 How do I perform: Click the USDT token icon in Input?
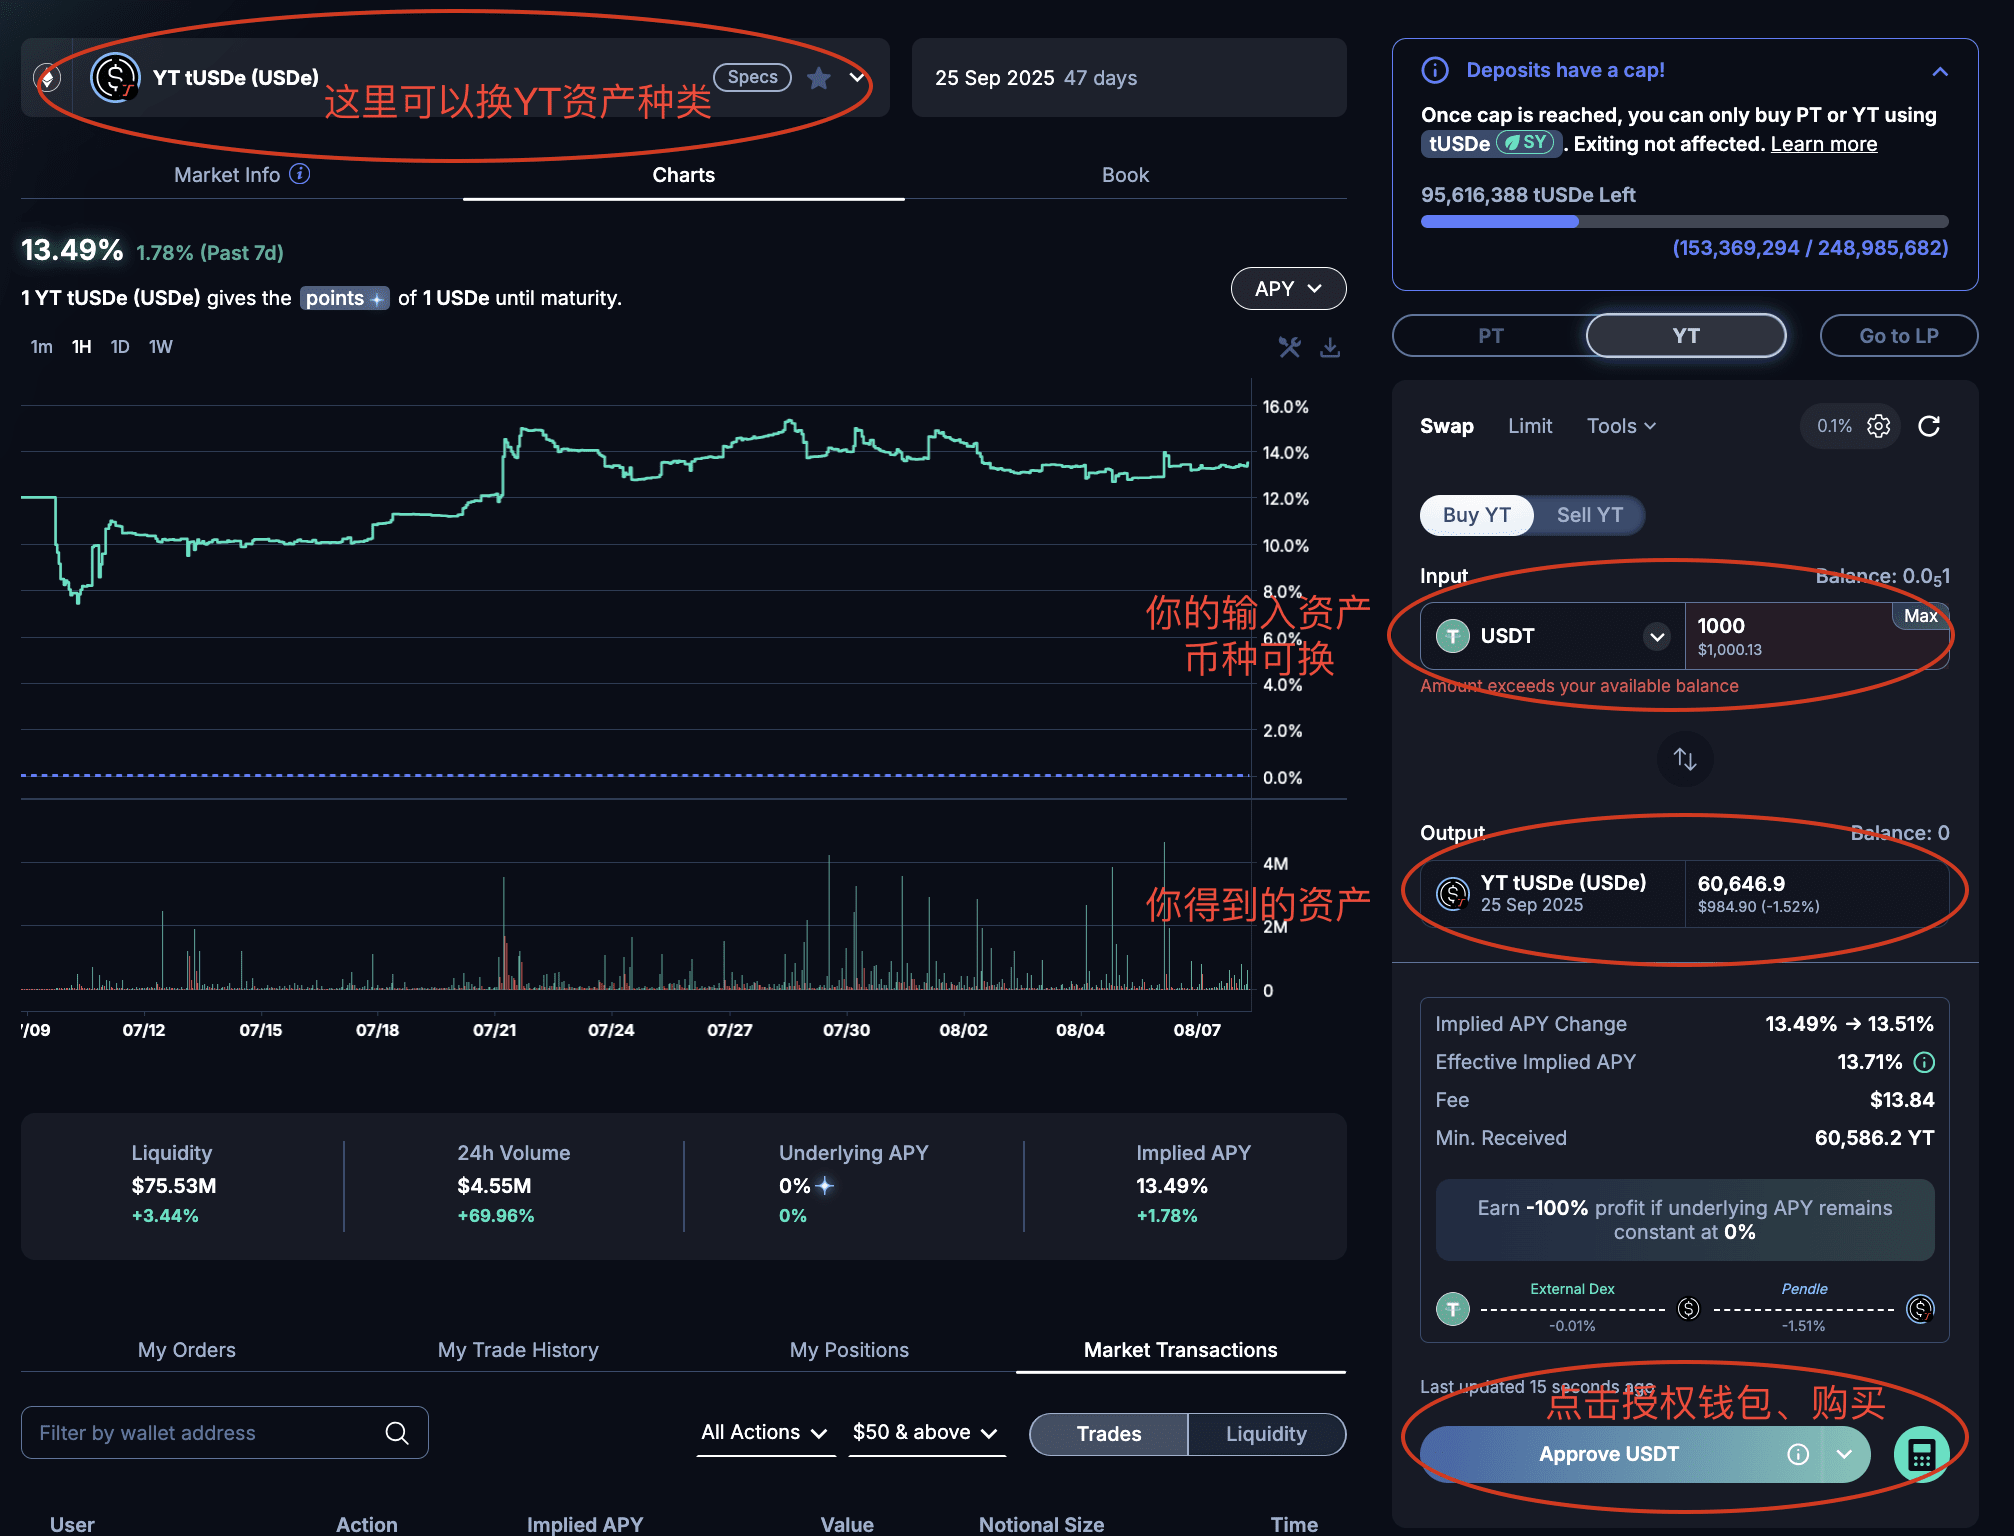coord(1453,636)
